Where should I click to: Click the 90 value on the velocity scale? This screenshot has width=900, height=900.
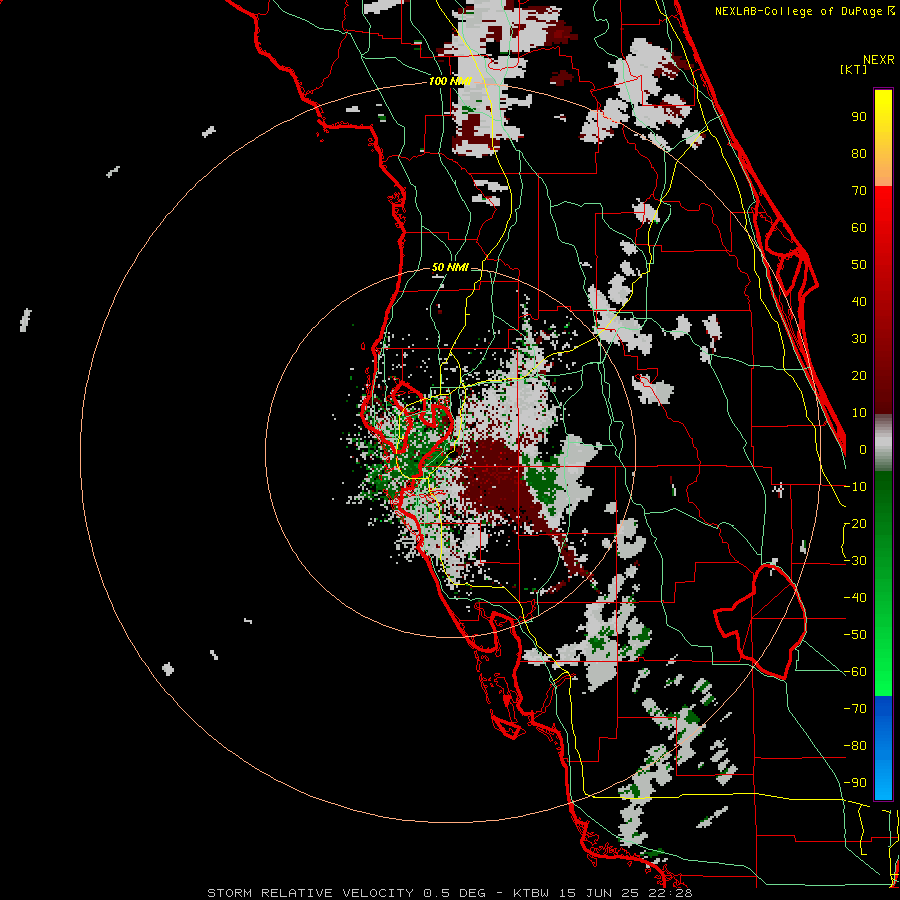(859, 117)
